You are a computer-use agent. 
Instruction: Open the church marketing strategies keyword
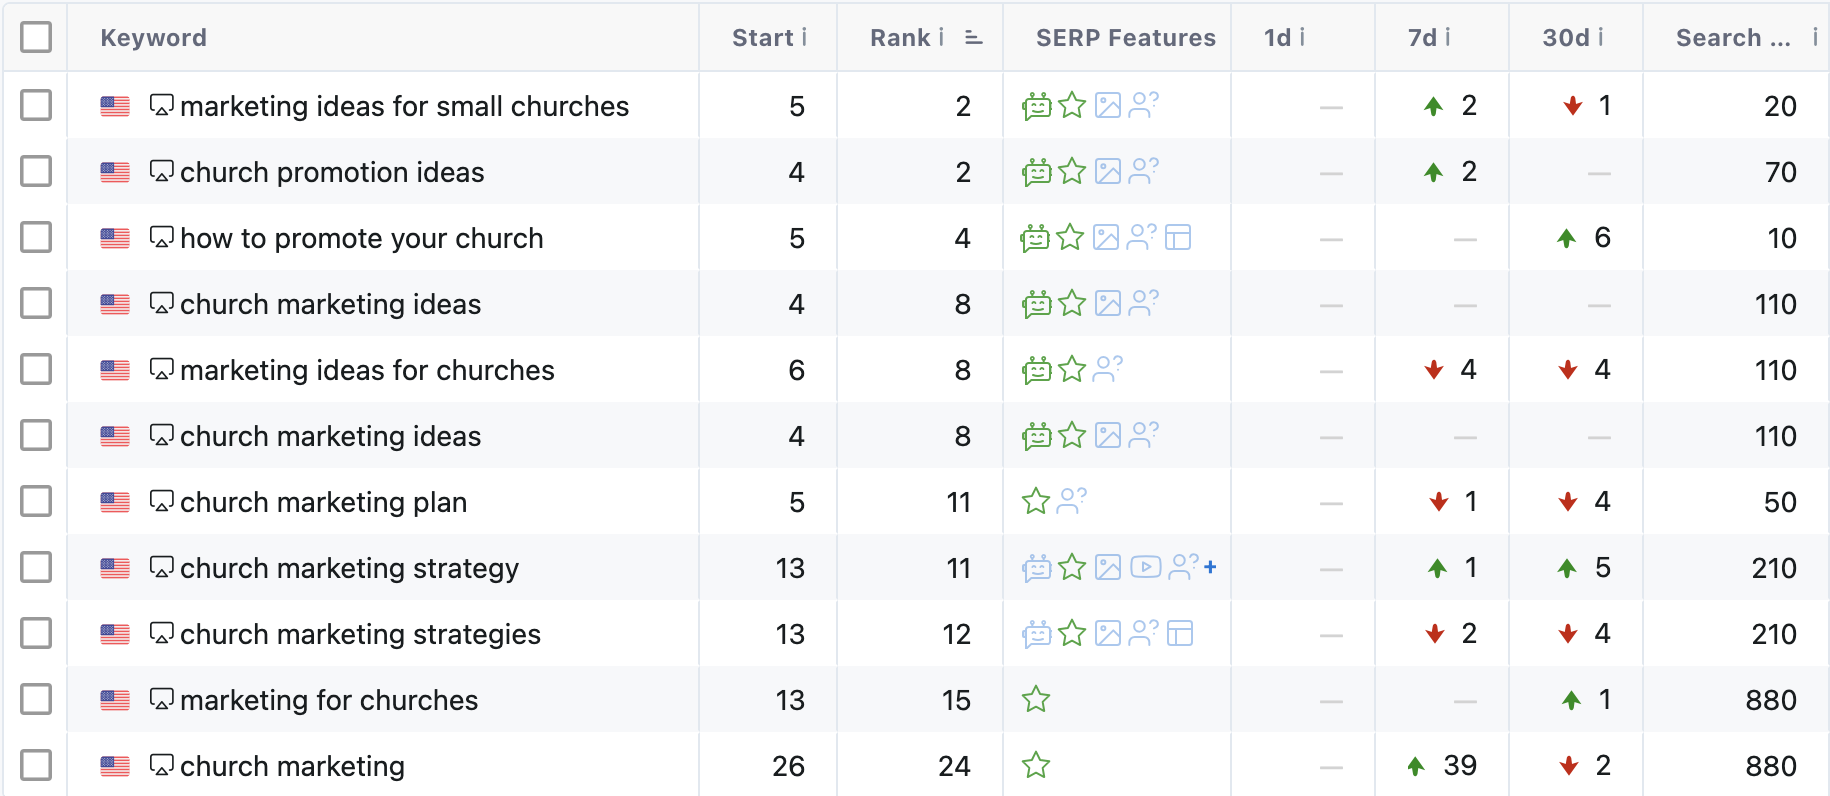pyautogui.click(x=360, y=634)
